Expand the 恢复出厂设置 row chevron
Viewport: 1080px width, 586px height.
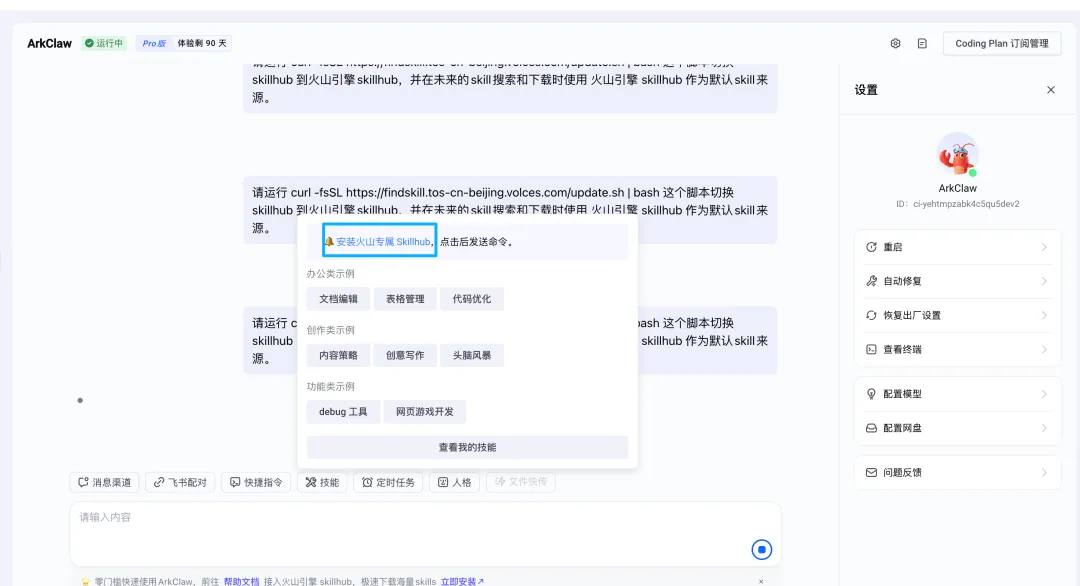(1044, 315)
